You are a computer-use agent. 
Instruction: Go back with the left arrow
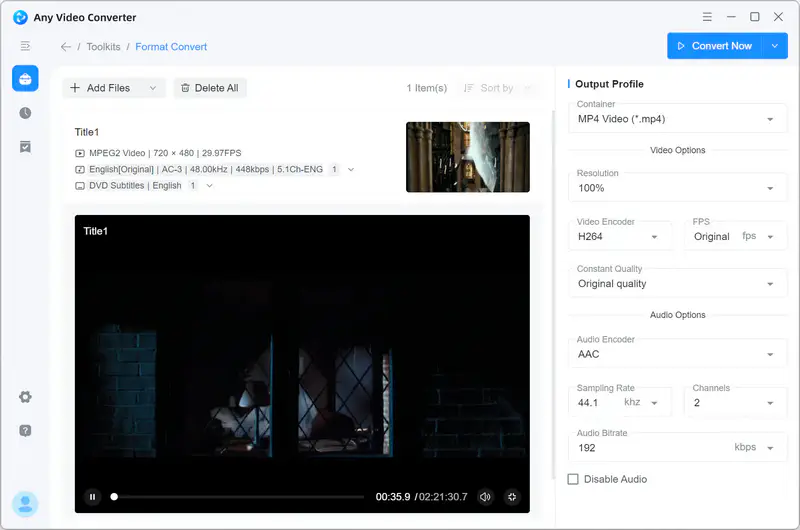65,47
